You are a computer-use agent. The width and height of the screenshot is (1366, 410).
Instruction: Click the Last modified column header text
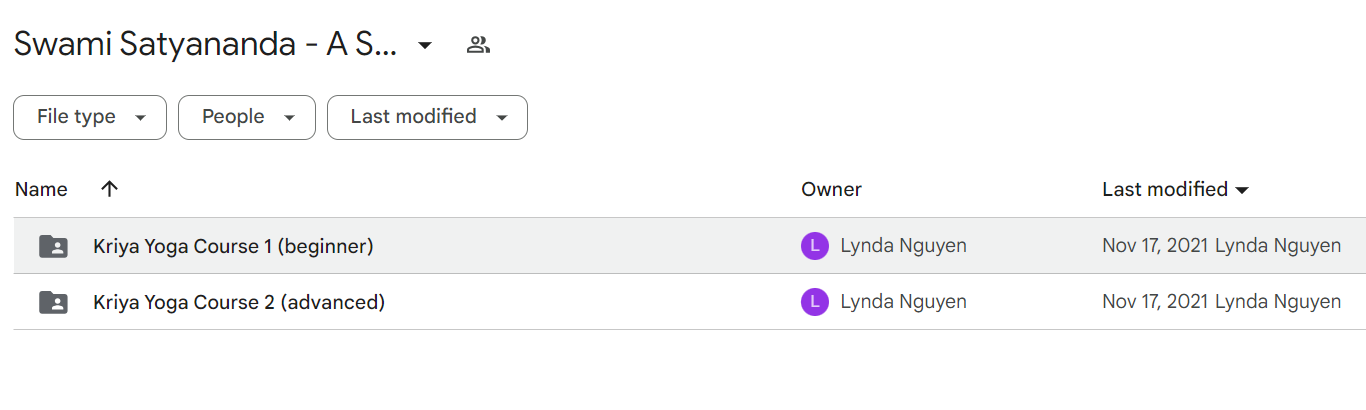(x=1165, y=189)
